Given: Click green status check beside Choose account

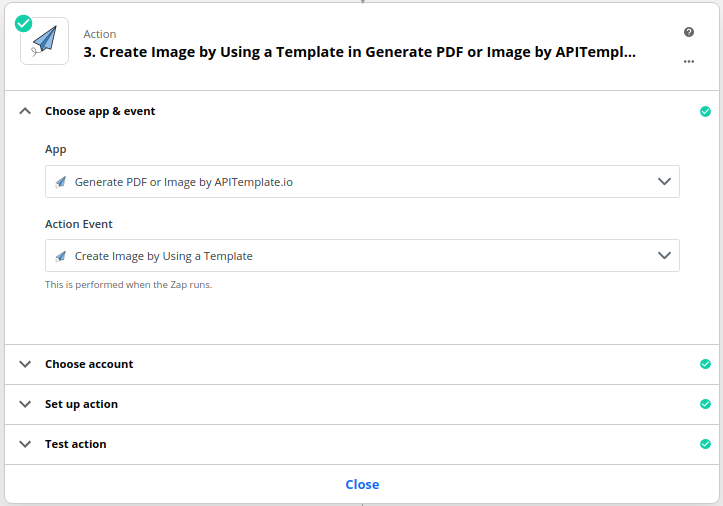Looking at the screenshot, I should tap(705, 364).
